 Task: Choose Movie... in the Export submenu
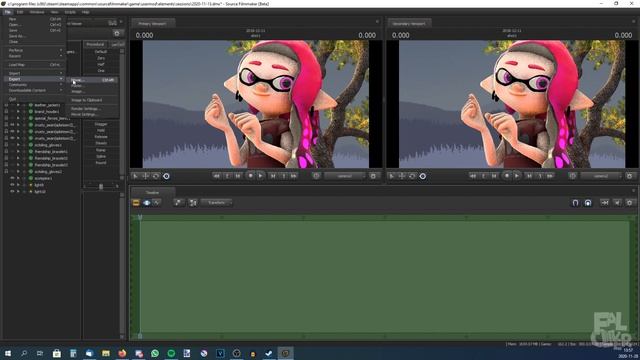tap(93, 80)
